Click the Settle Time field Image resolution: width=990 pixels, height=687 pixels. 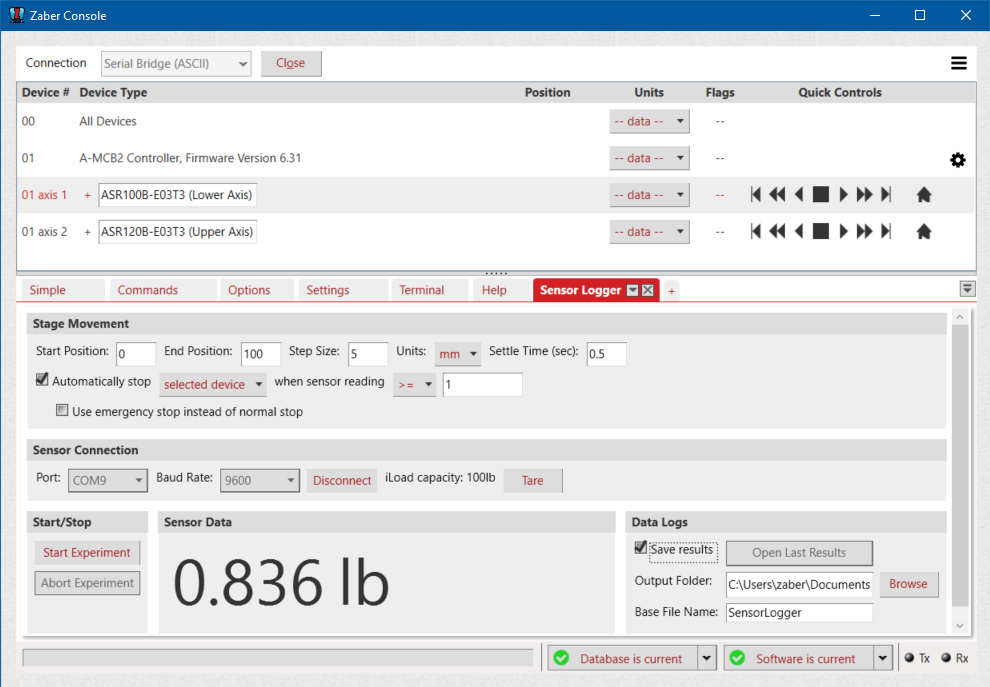pos(606,354)
